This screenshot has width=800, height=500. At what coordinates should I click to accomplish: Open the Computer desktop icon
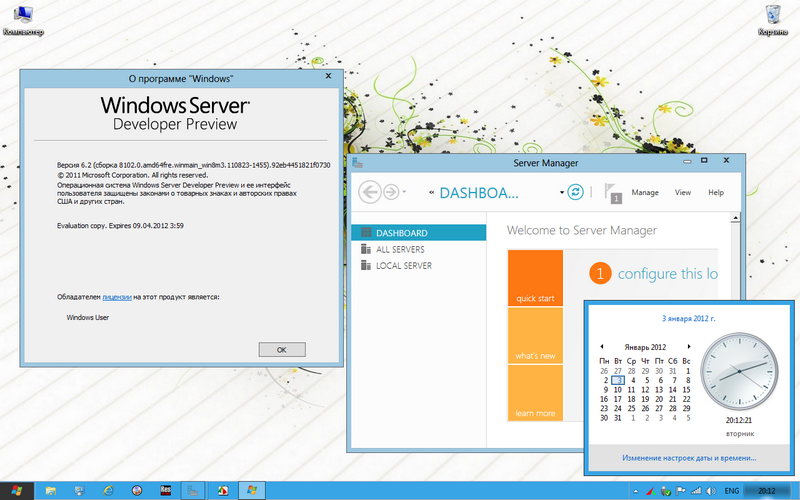[x=23, y=20]
